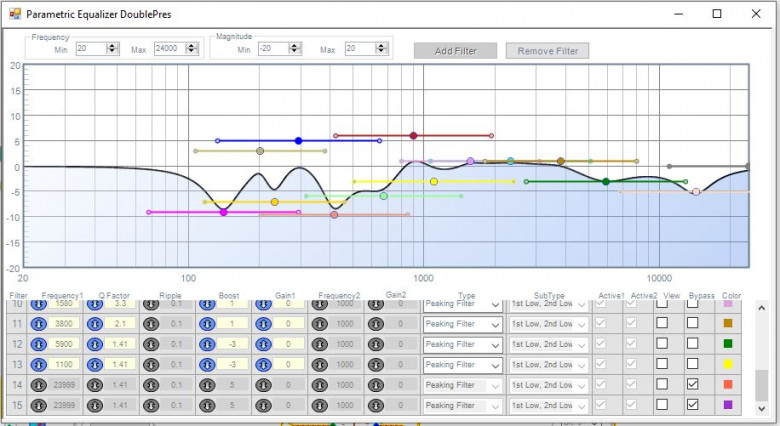Click the Frequency Max spinner arrows
780x426 pixels.
(x=191, y=48)
